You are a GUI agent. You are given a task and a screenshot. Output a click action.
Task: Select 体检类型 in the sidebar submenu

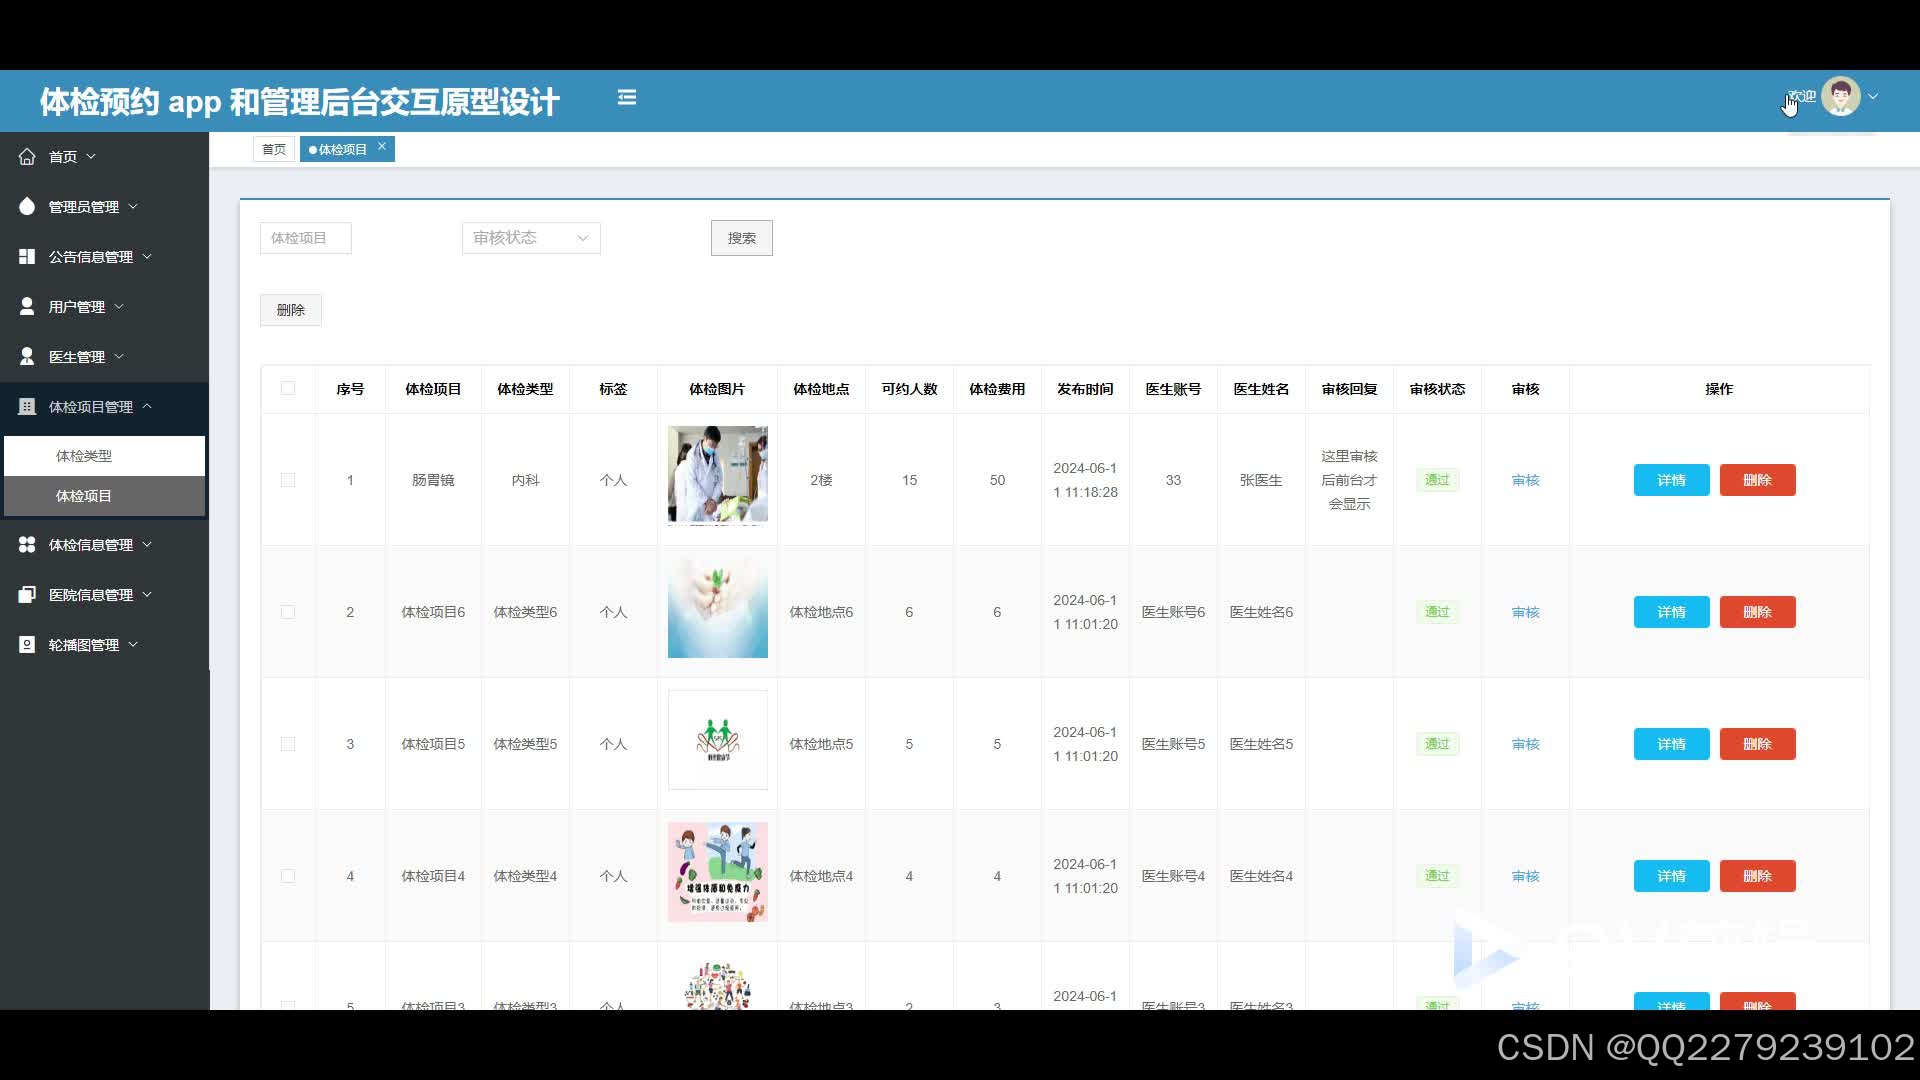click(x=84, y=455)
